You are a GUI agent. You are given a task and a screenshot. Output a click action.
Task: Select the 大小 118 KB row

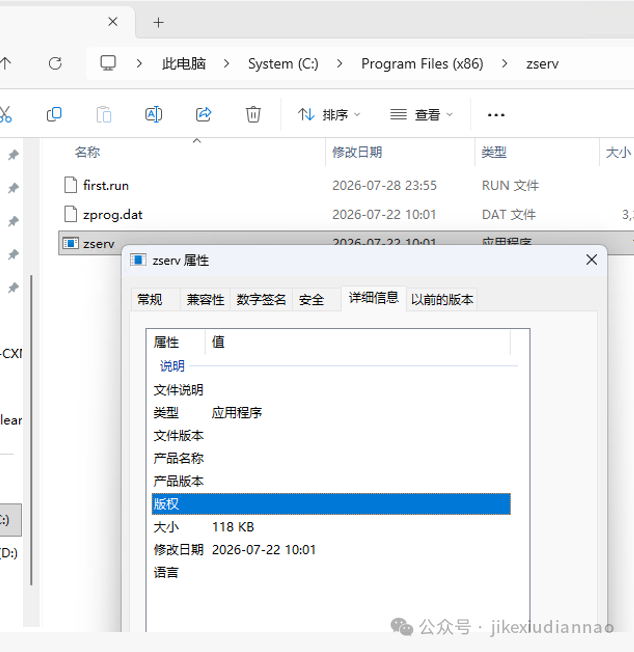(x=331, y=527)
